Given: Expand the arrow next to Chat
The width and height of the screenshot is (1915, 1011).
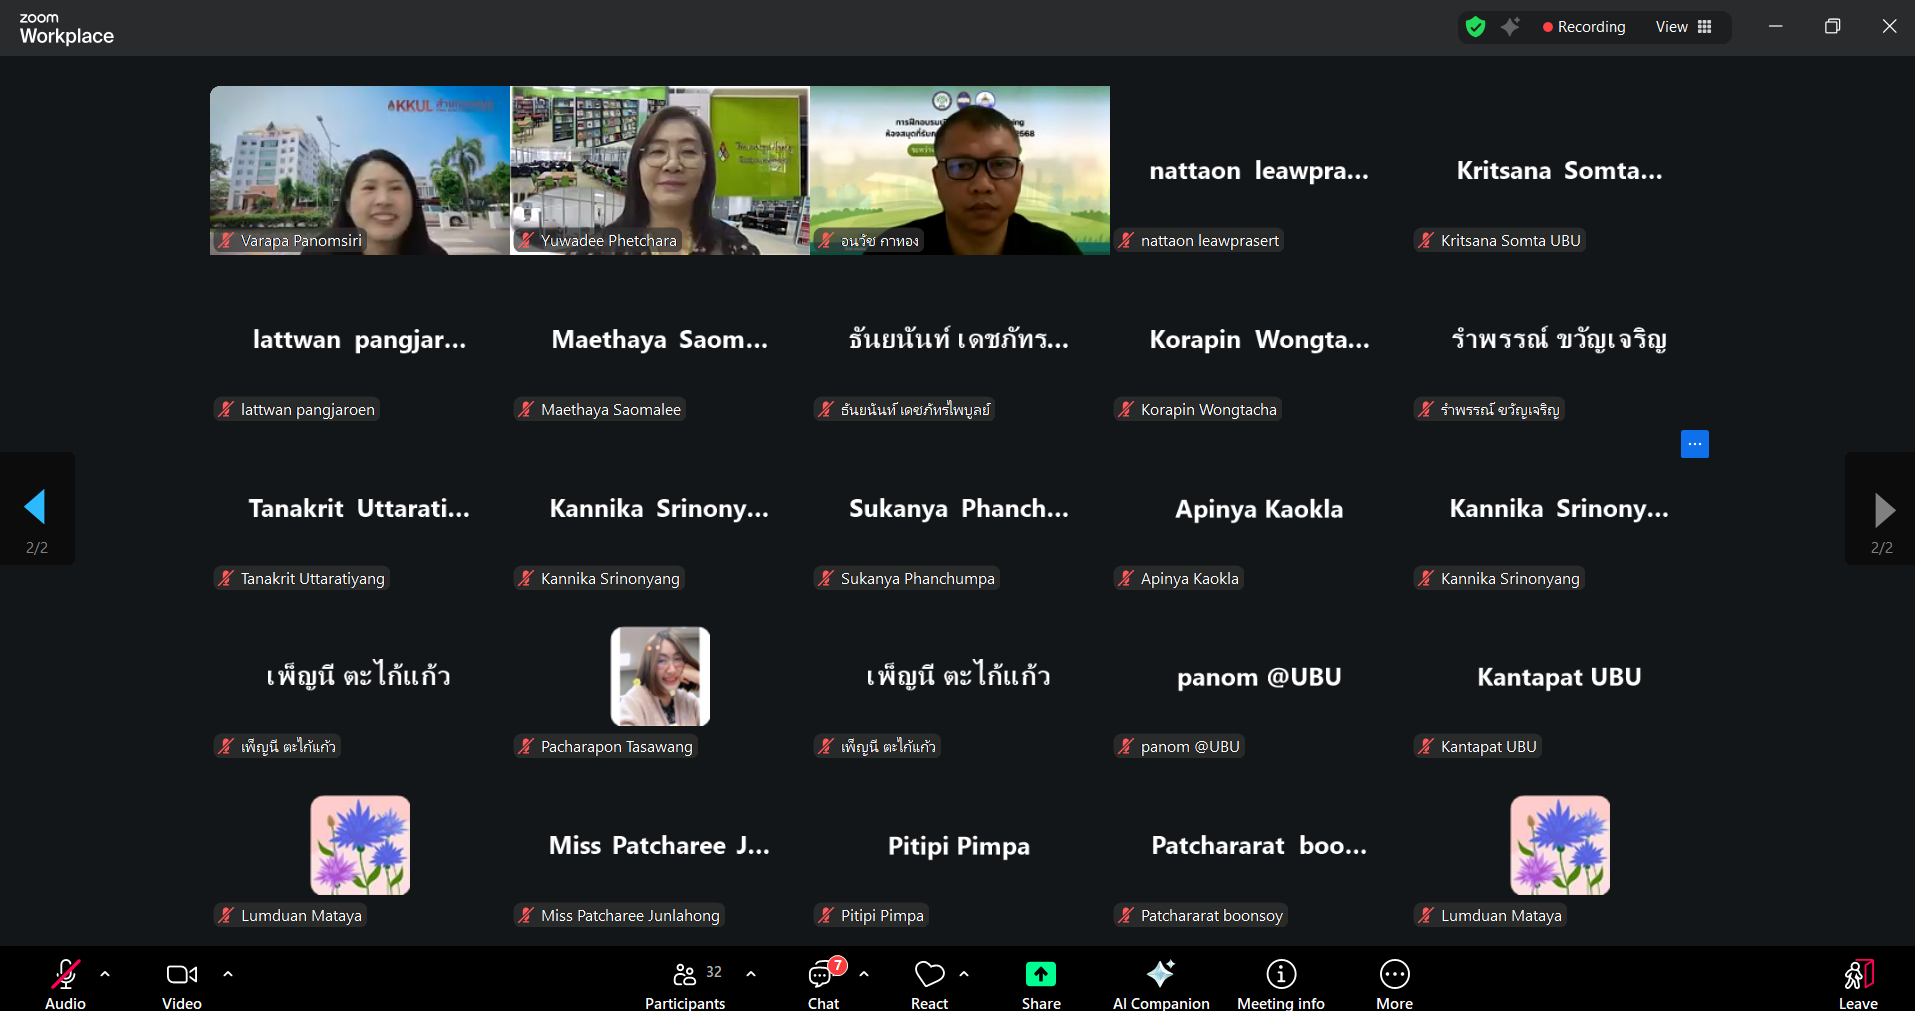Looking at the screenshot, I should click(x=864, y=973).
